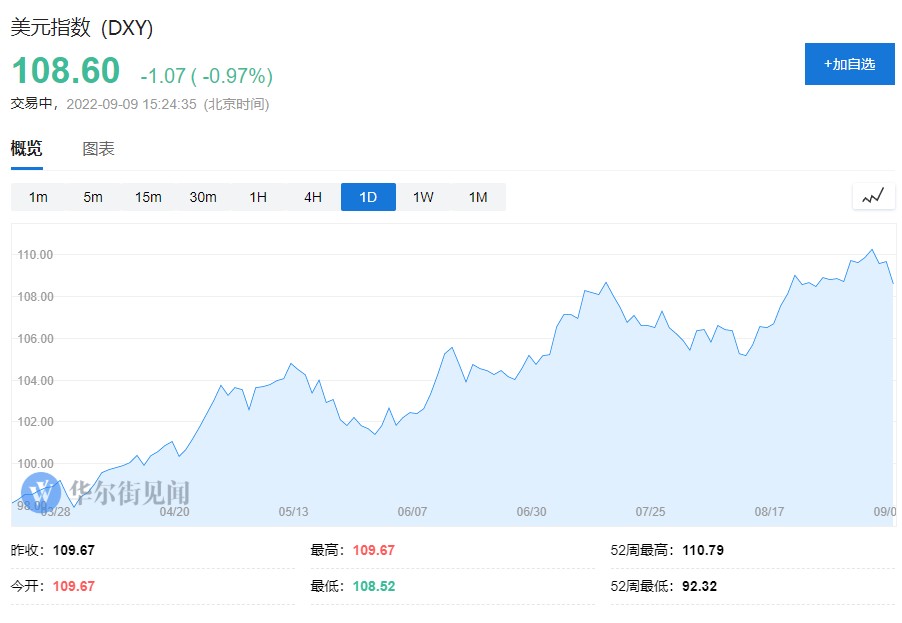Click the line chart type icon
Viewport: 902px width, 623px height.
pos(873,197)
